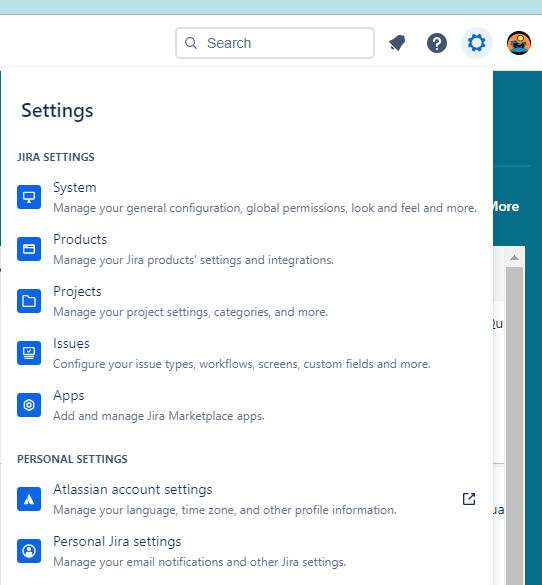542x585 pixels.
Task: Focus the Search input field
Action: 275,43
